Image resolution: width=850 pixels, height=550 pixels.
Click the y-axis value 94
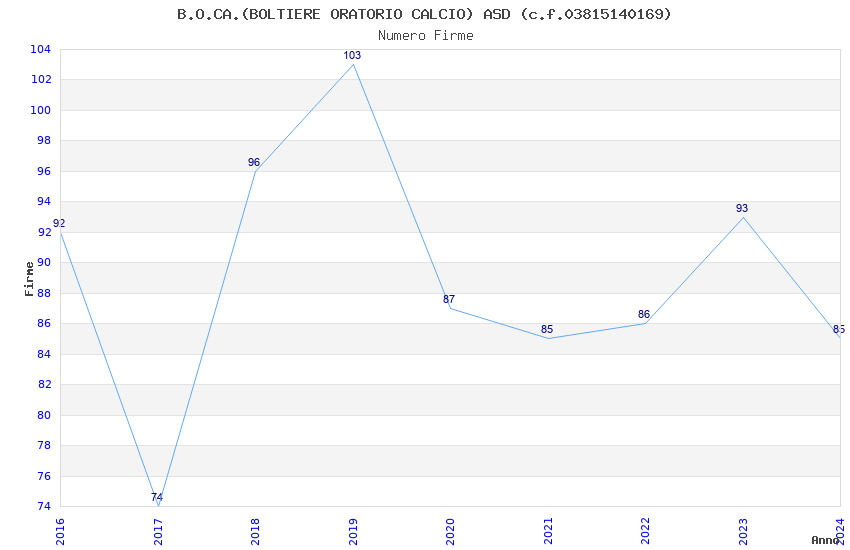44,202
